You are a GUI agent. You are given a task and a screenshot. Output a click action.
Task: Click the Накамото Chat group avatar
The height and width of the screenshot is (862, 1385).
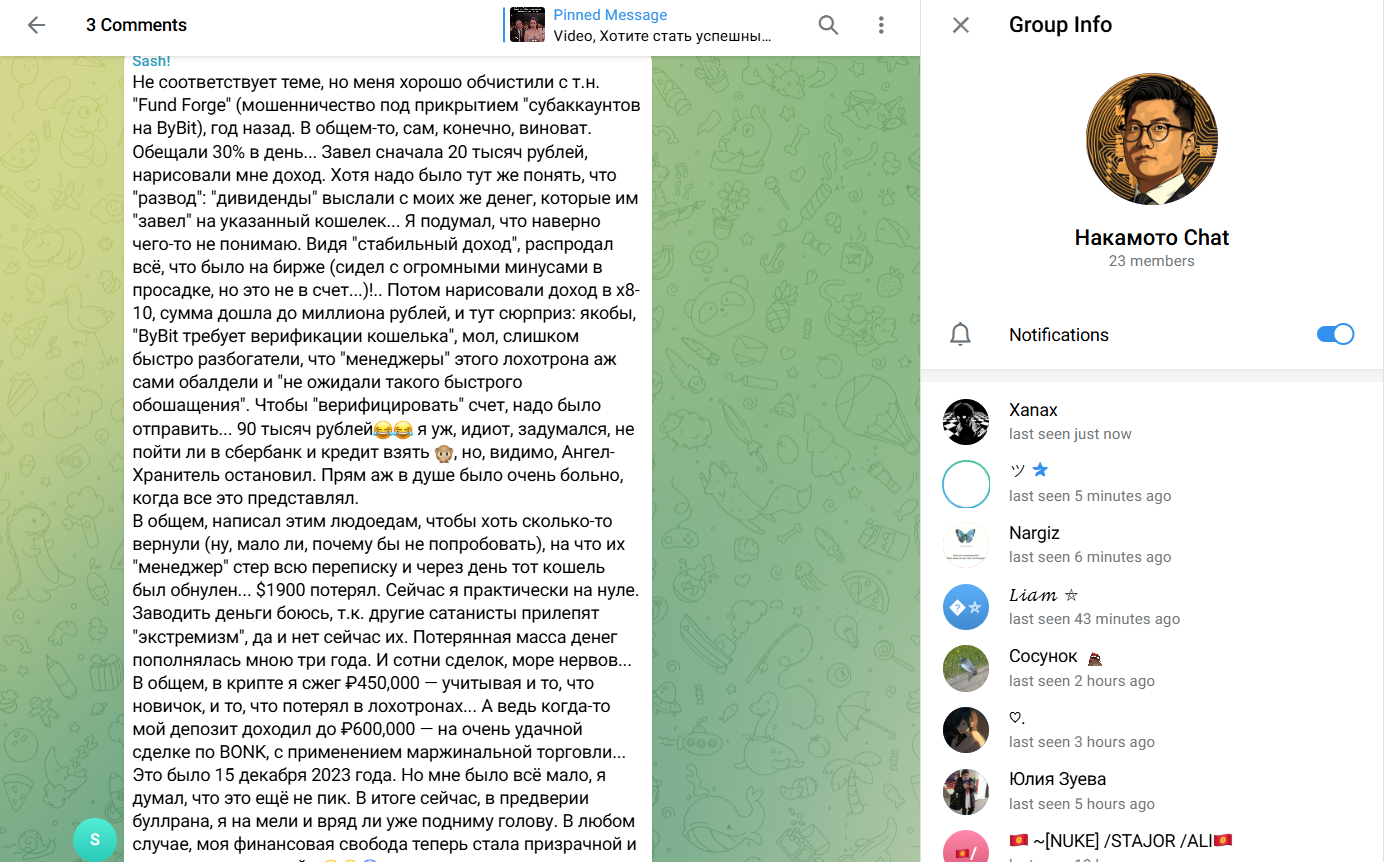click(x=1152, y=139)
